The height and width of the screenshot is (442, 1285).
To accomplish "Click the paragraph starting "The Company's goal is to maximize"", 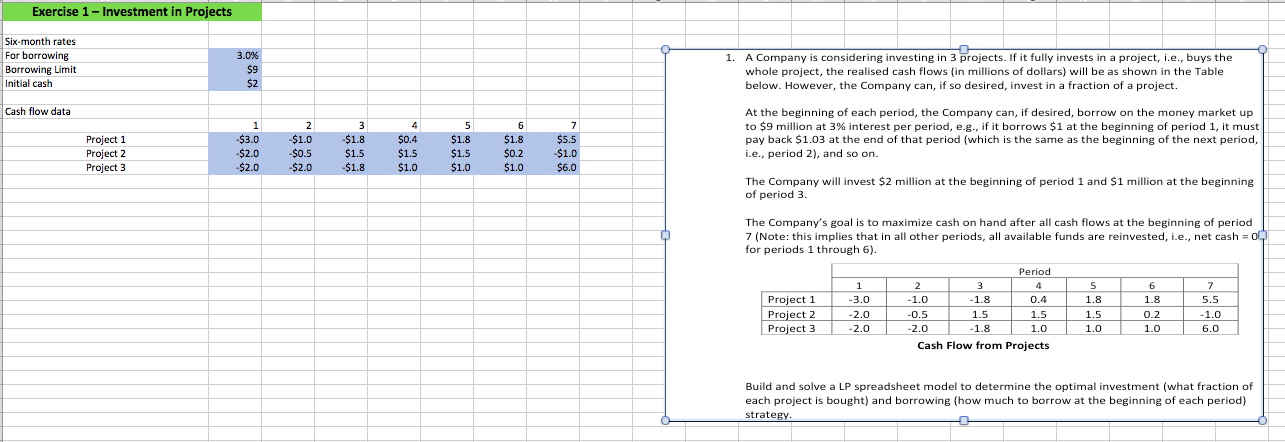I will (x=1003, y=235).
